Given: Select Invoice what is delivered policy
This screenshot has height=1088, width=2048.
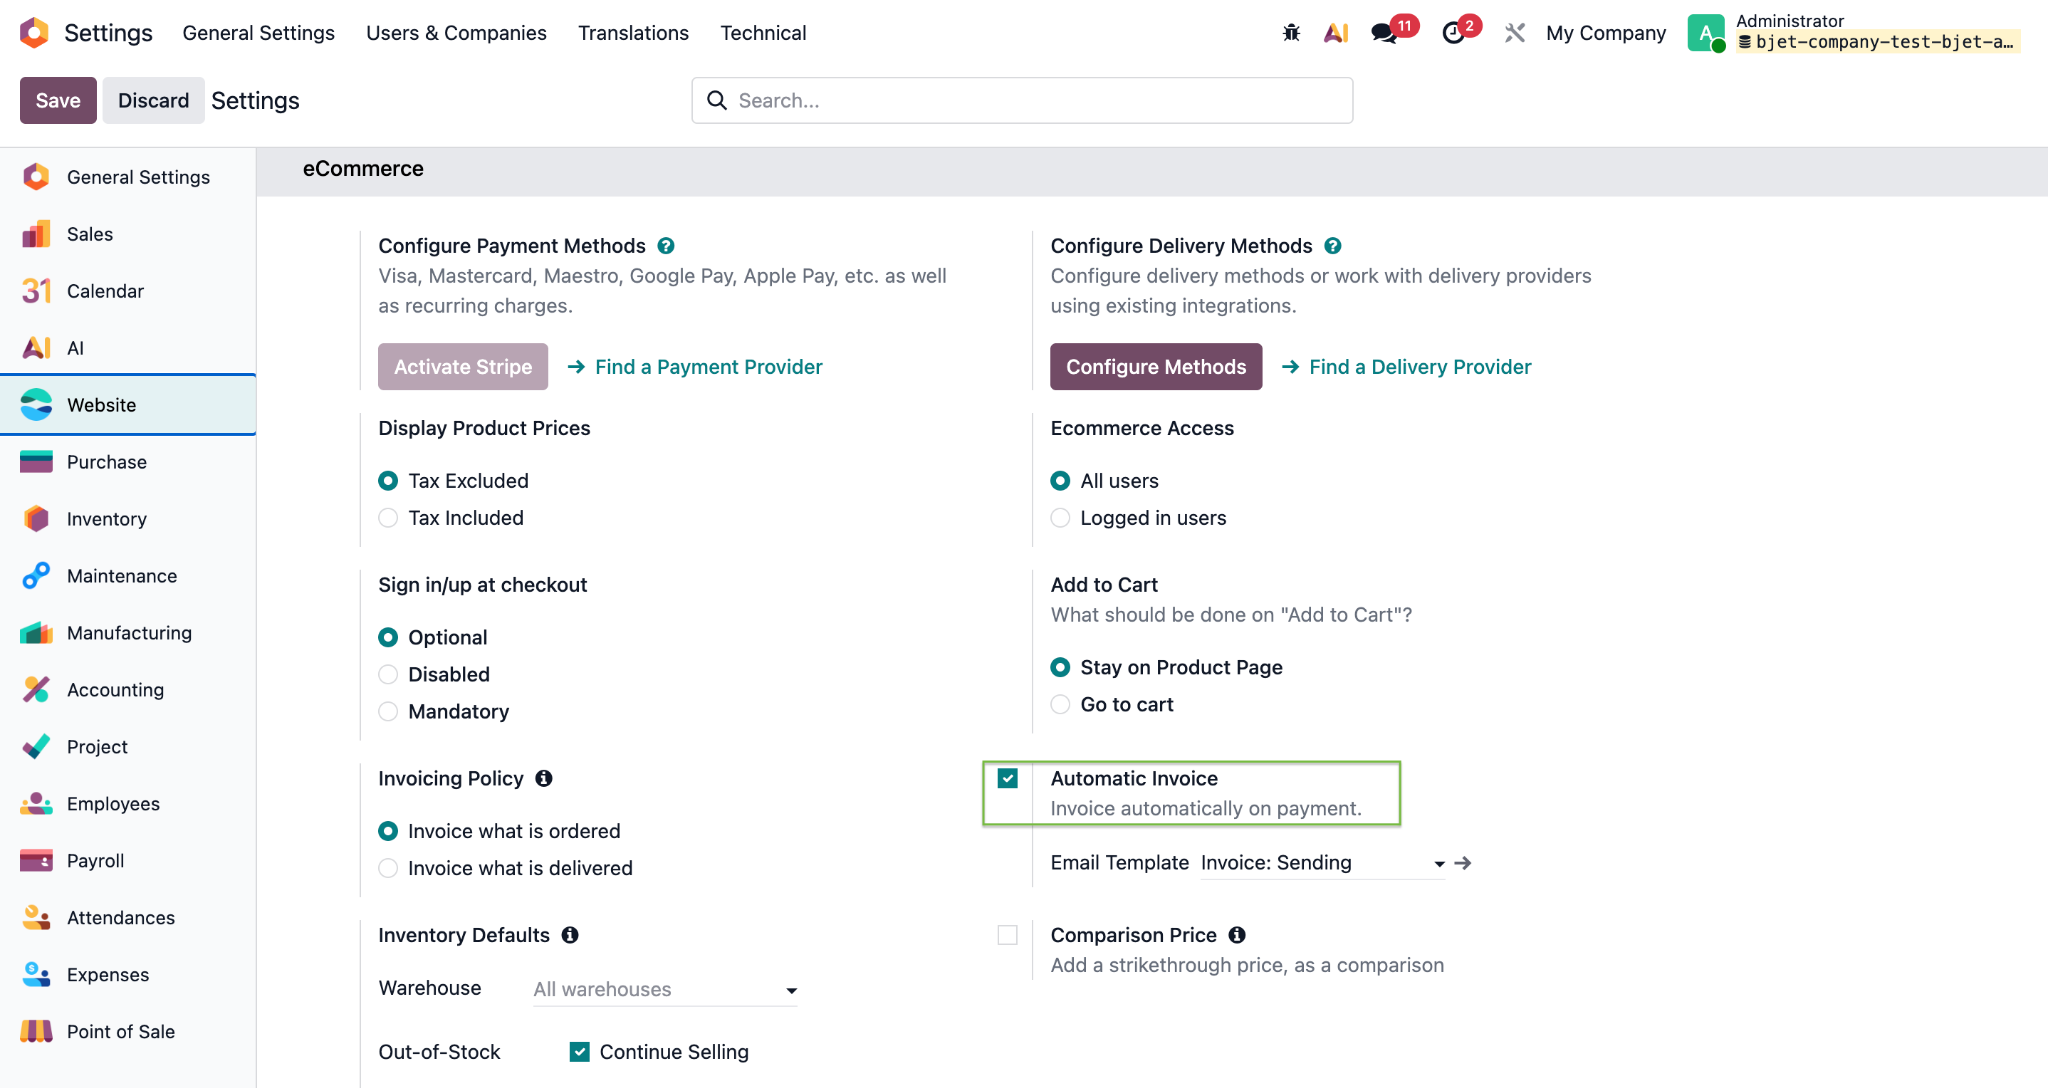Looking at the screenshot, I should (388, 869).
